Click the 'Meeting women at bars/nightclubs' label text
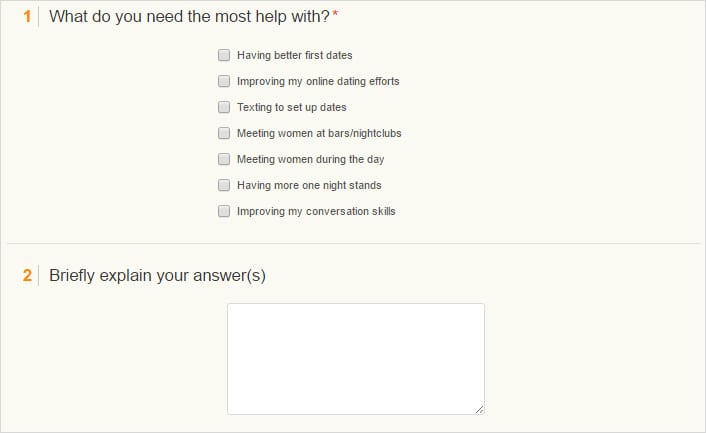Viewport: 706px width, 433px height. click(x=319, y=133)
